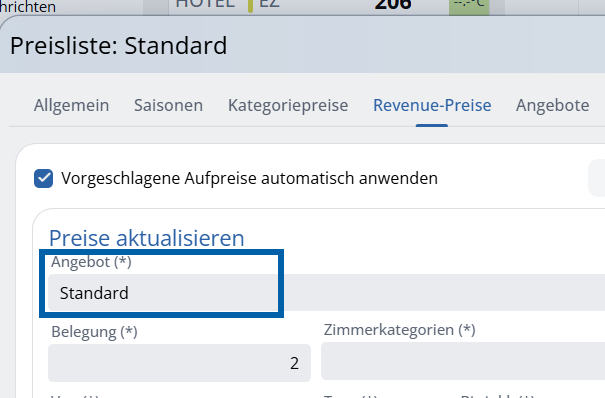Click the HOTEL label at the top
This screenshot has width=605, height=398.
(x=205, y=4)
